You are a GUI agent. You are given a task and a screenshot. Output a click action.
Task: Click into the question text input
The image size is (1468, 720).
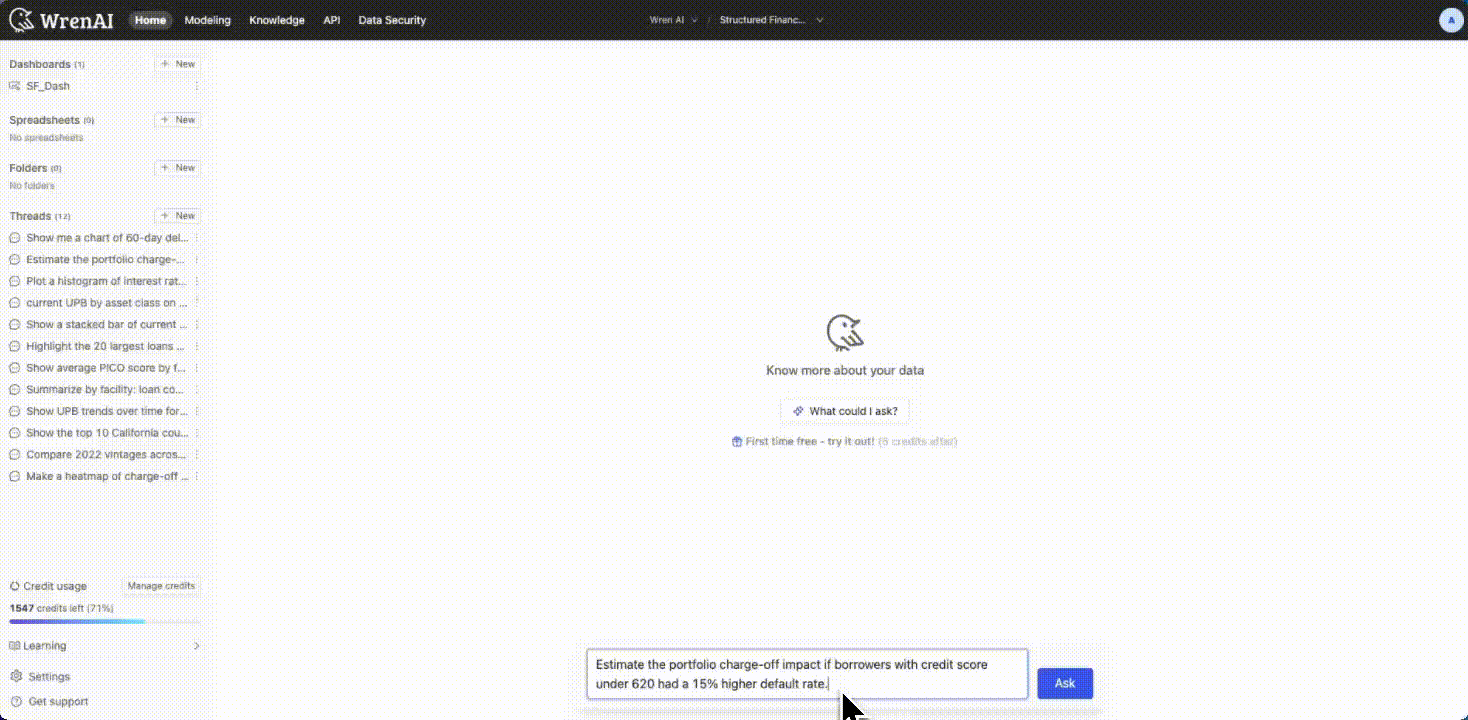click(x=806, y=674)
